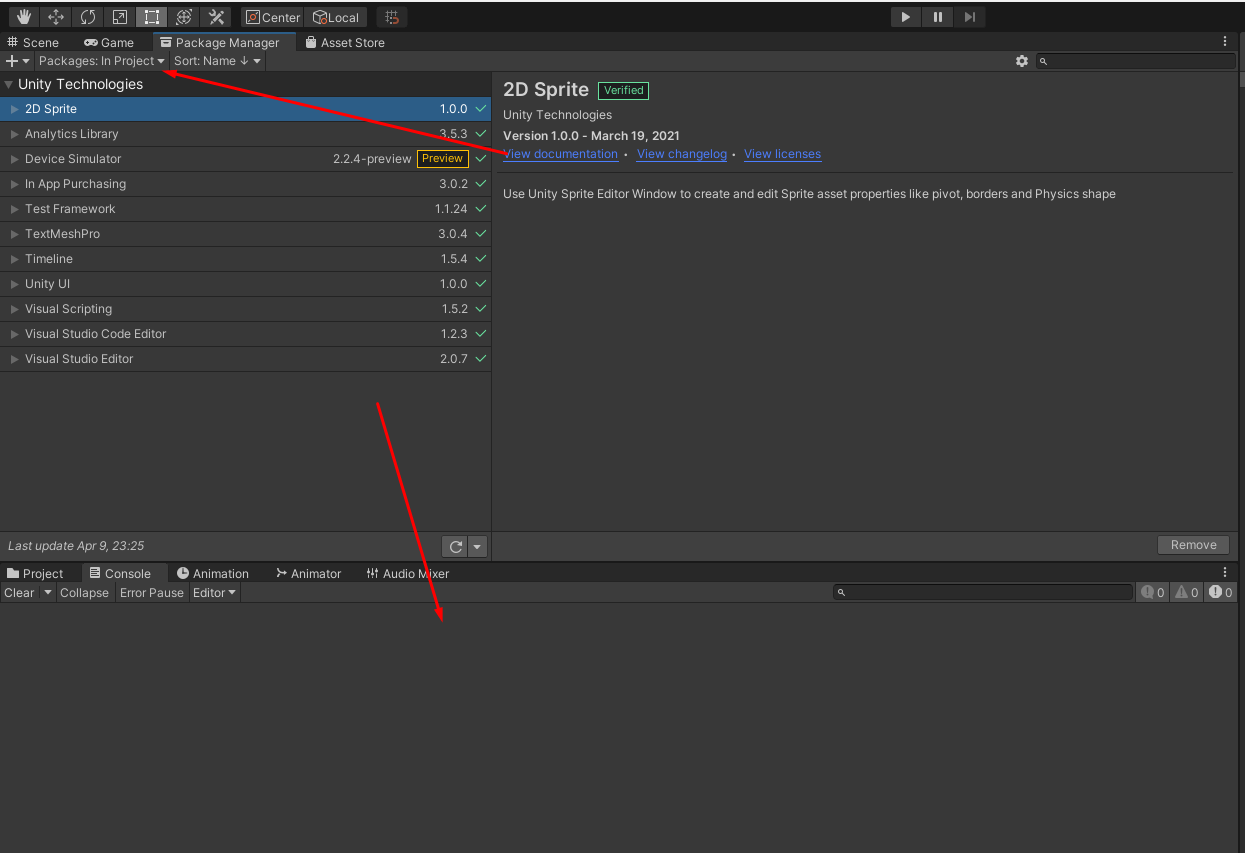
Task: Open Packages: In Project dropdown
Action: click(102, 61)
